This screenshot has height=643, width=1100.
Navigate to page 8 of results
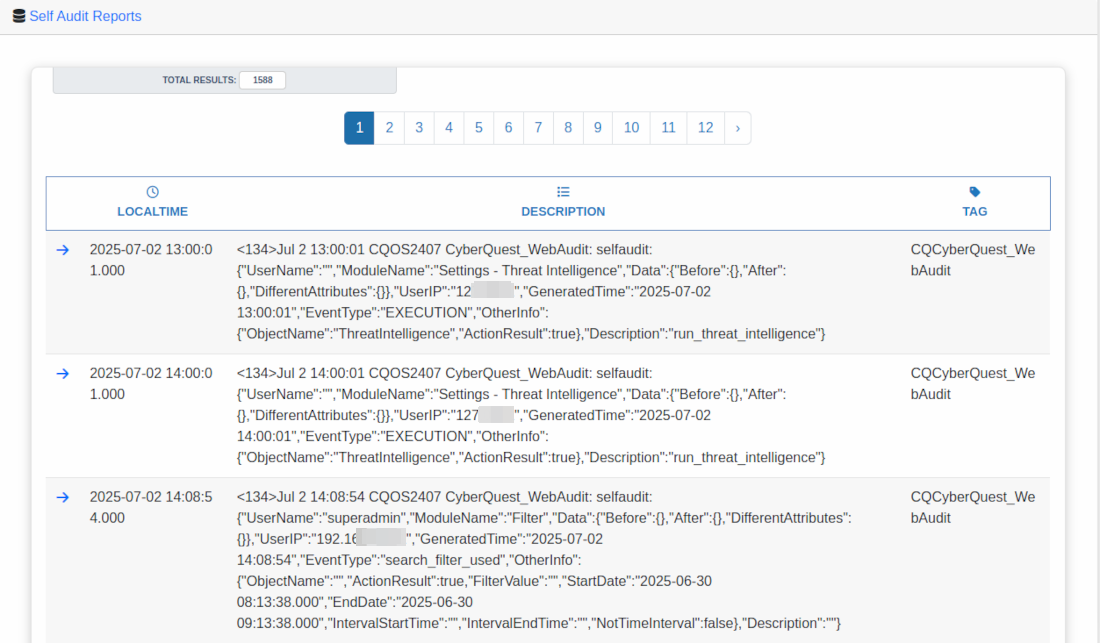[568, 128]
